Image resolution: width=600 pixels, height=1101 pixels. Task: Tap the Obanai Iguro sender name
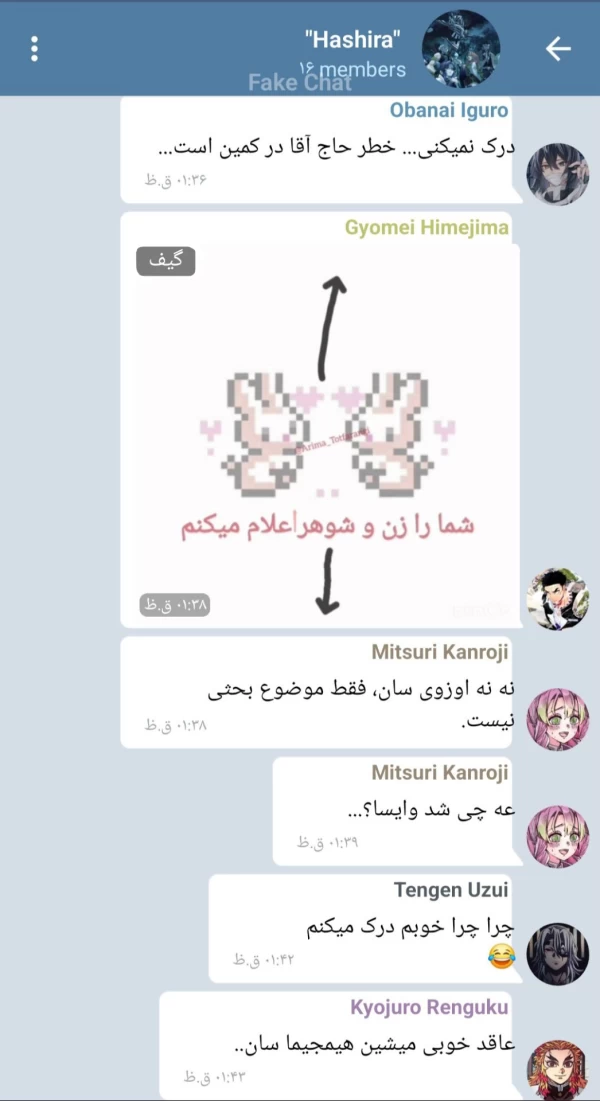click(449, 110)
